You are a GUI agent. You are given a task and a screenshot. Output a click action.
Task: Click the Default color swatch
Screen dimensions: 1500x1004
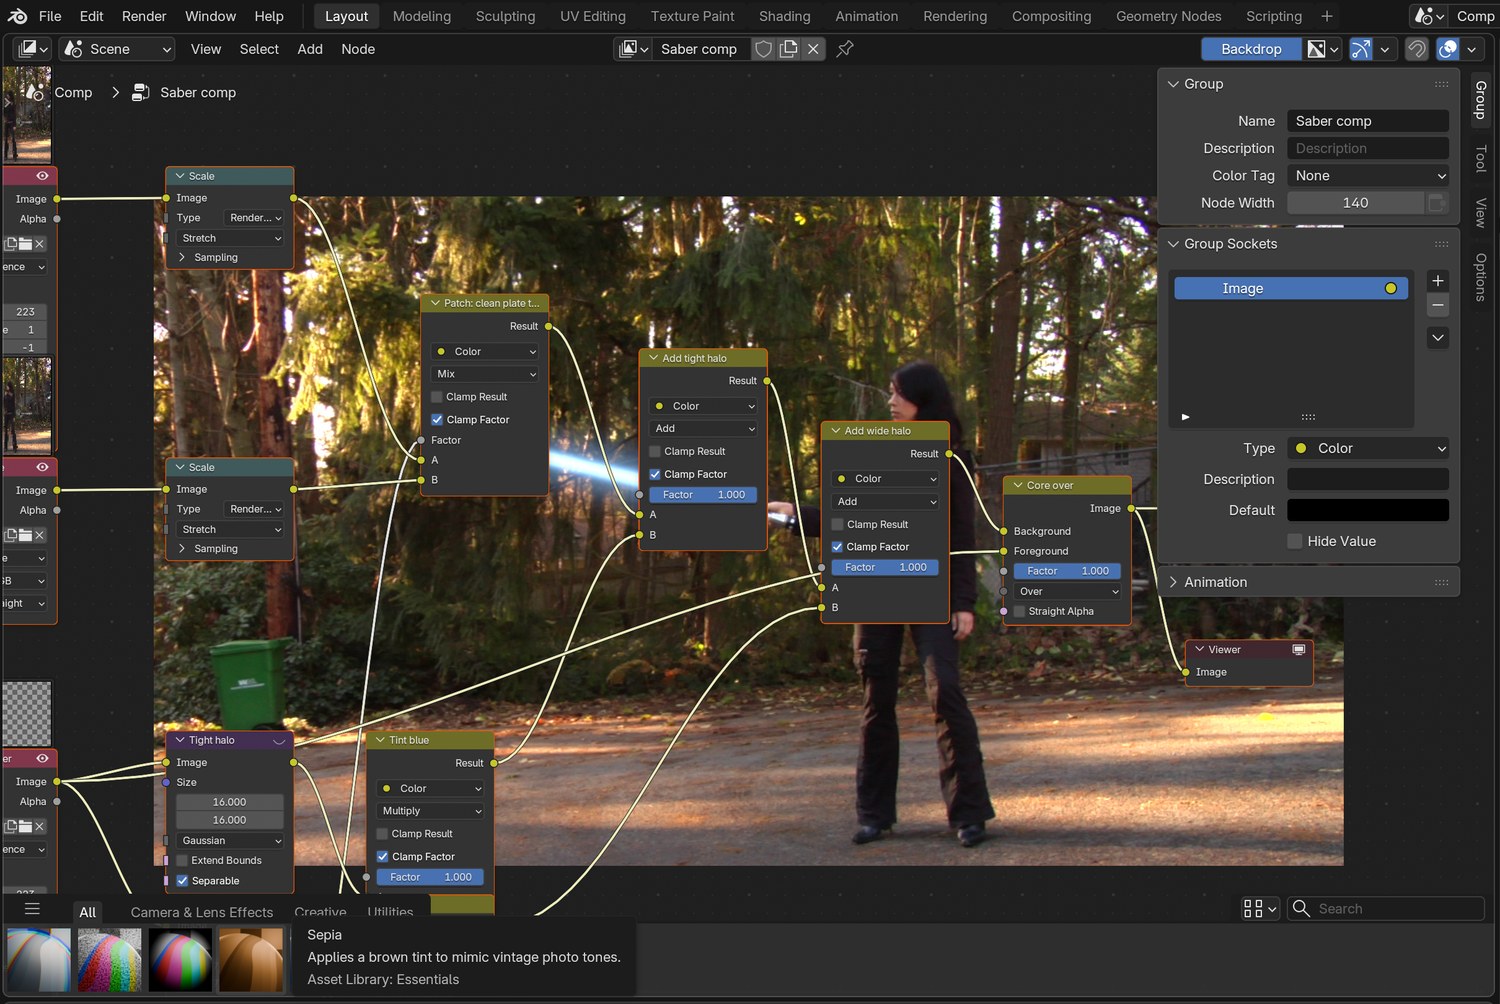(1368, 510)
